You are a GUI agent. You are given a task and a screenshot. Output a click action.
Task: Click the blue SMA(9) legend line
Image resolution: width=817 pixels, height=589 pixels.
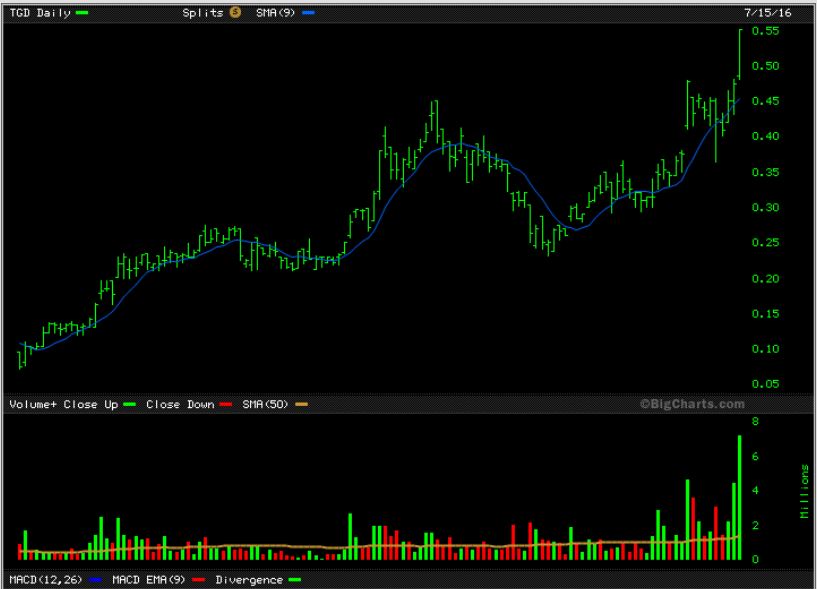(x=308, y=12)
